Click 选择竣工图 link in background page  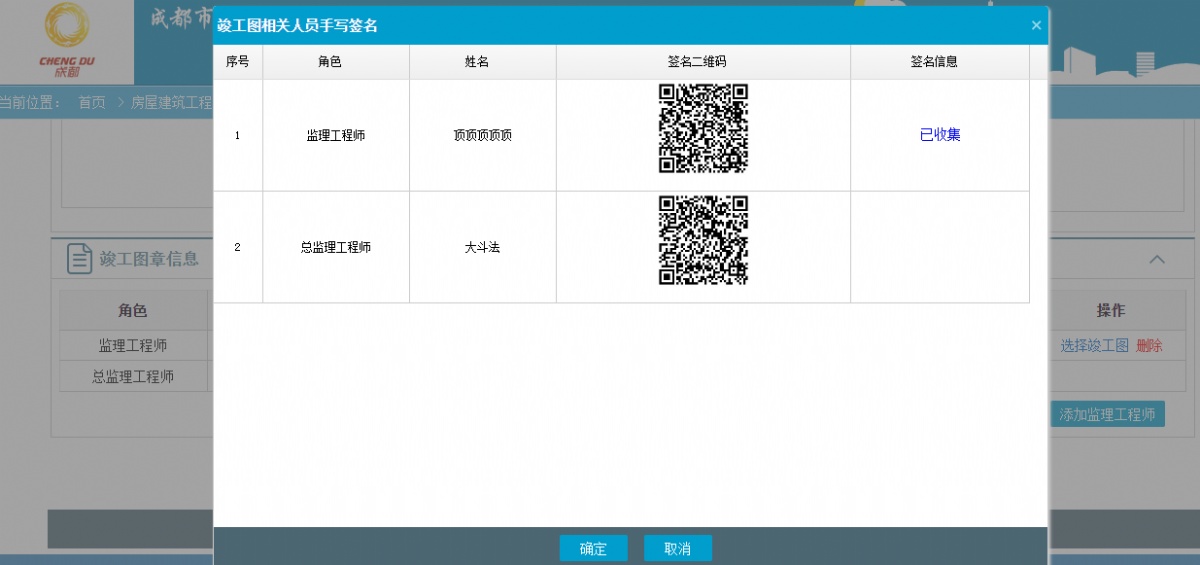pyautogui.click(x=1095, y=345)
